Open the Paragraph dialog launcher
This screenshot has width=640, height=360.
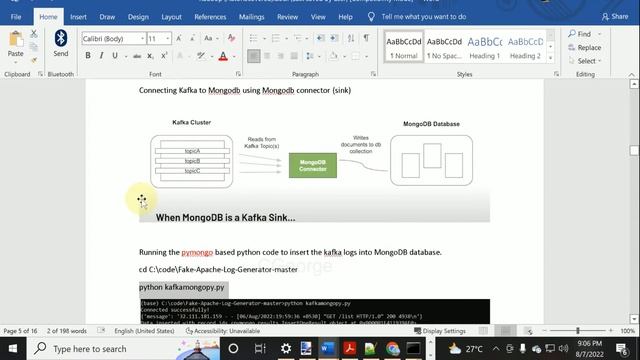click(373, 74)
